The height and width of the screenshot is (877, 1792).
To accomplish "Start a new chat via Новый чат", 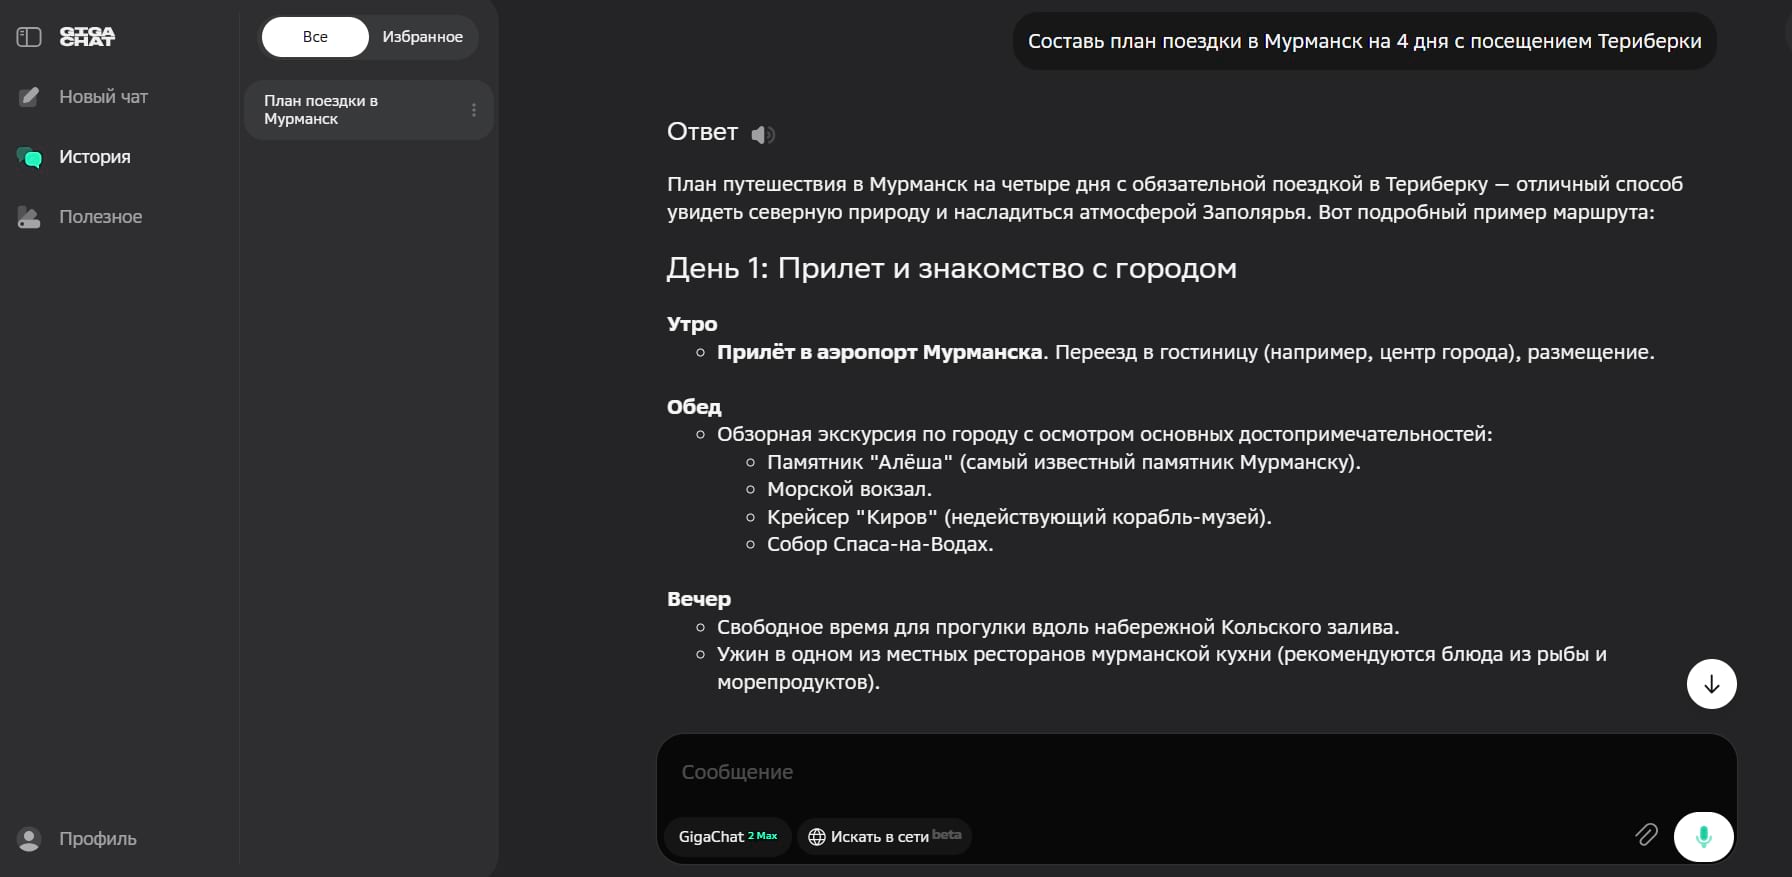I will [x=103, y=97].
